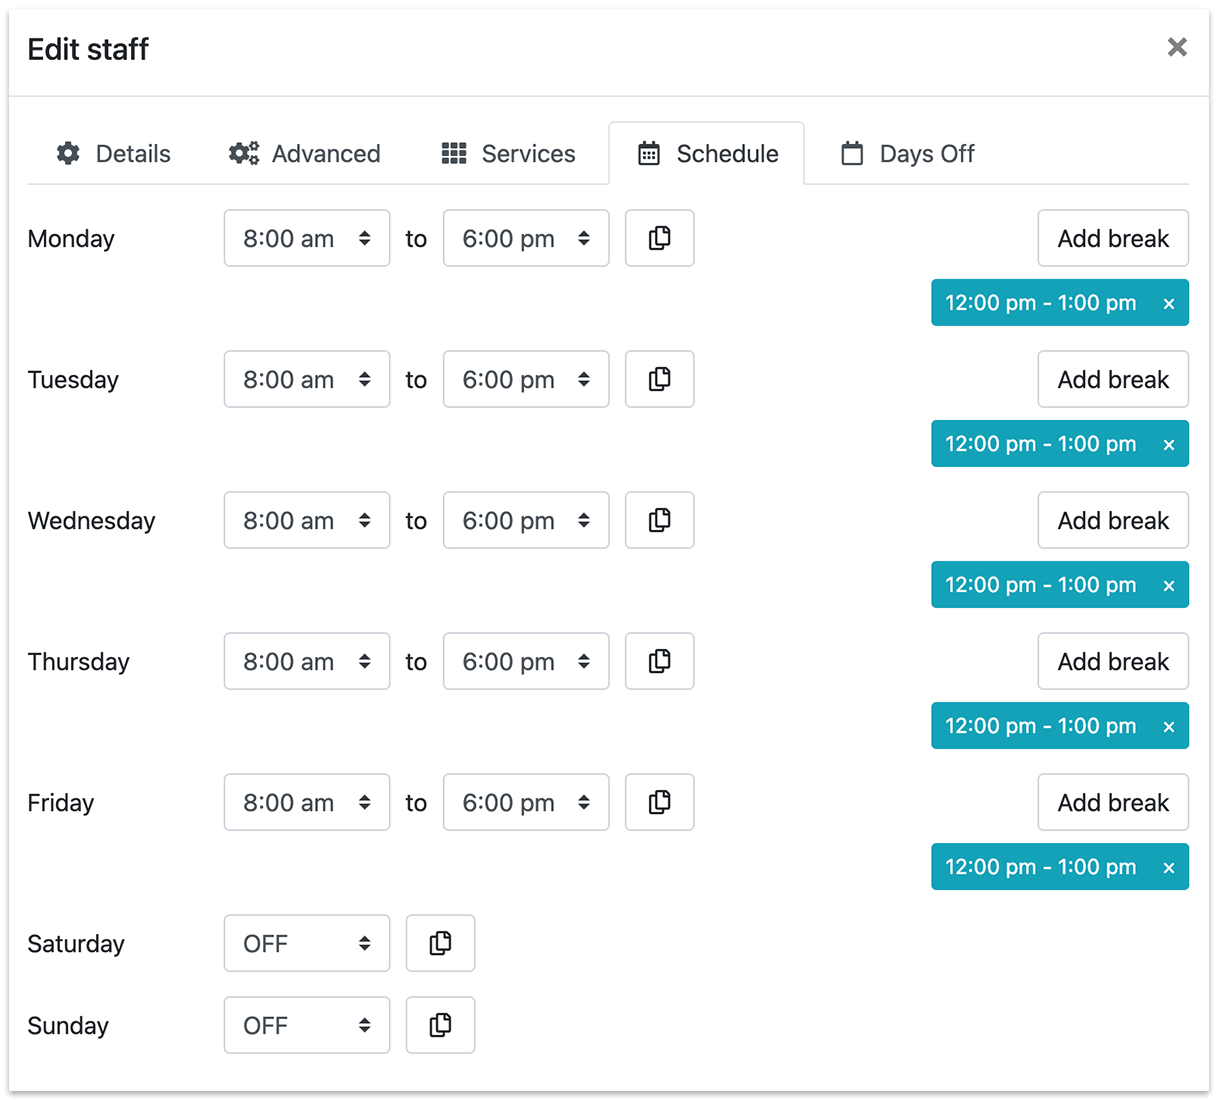Remove Tuesday's 12:00 pm break
Image resolution: width=1218 pixels, height=1100 pixels.
coord(1169,445)
